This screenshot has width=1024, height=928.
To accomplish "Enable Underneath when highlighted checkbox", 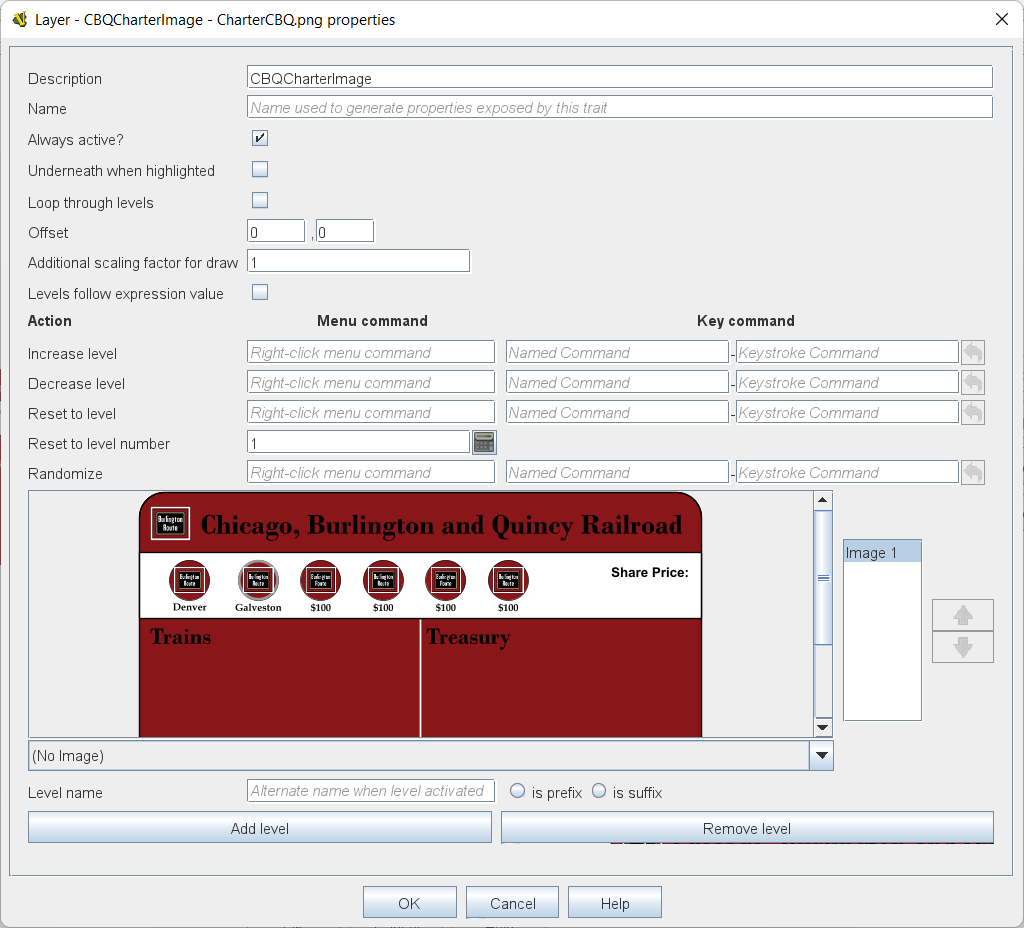I will [260, 169].
